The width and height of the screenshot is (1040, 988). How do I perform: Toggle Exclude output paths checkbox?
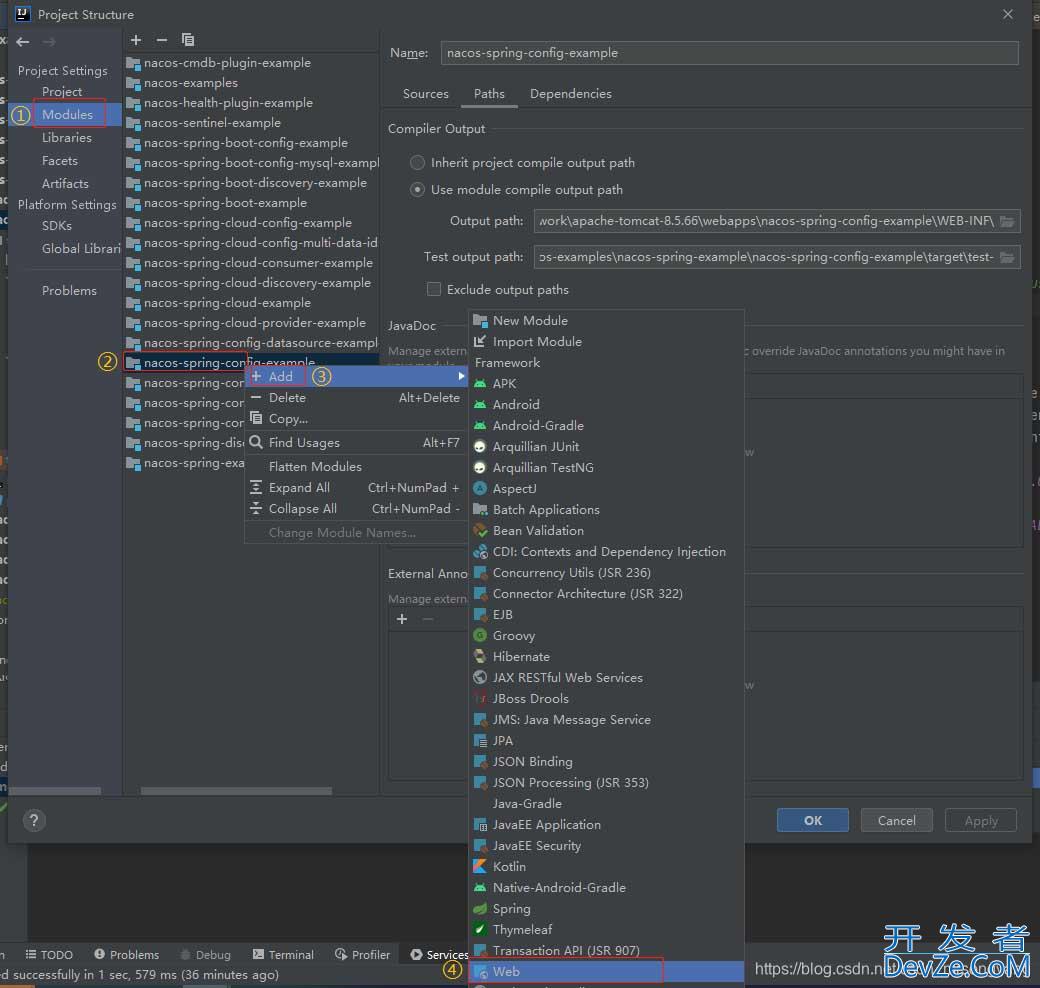434,289
